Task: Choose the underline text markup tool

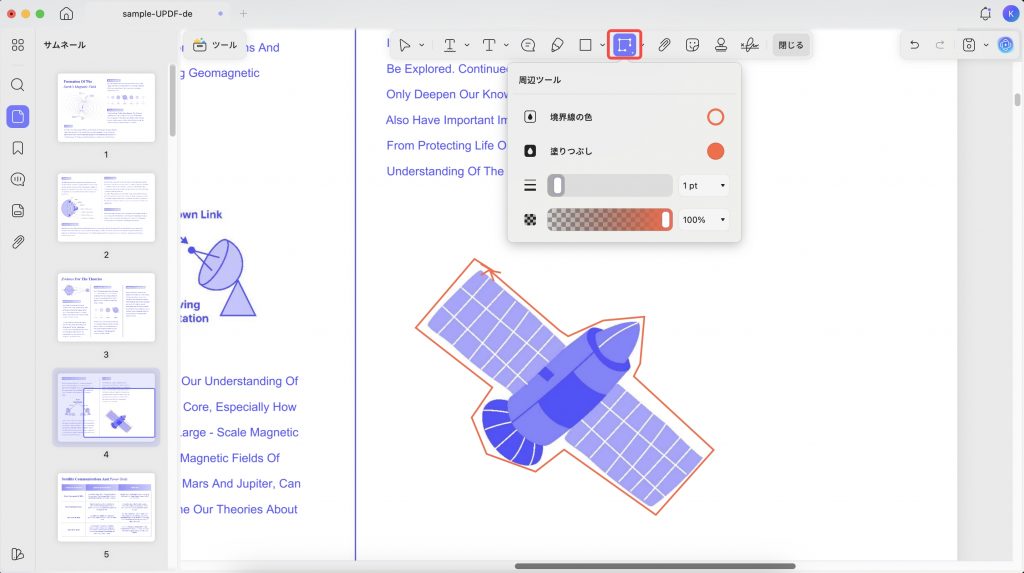Action: click(x=449, y=45)
